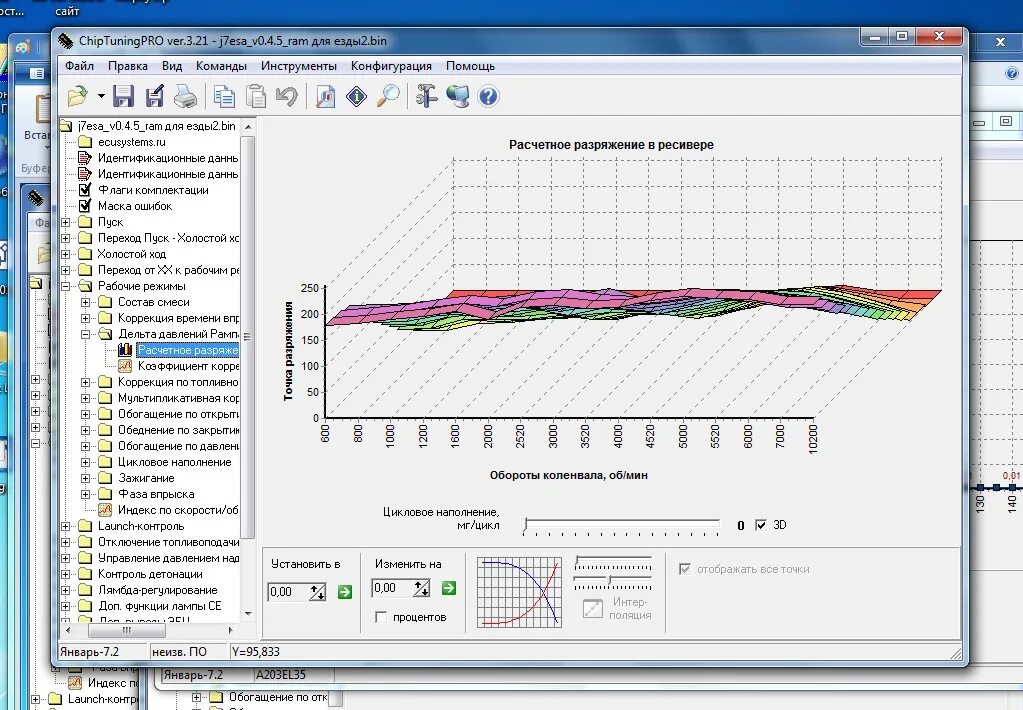The image size is (1023, 710).
Task: Click the upper interpolation slider near curves
Action: [x=613, y=563]
